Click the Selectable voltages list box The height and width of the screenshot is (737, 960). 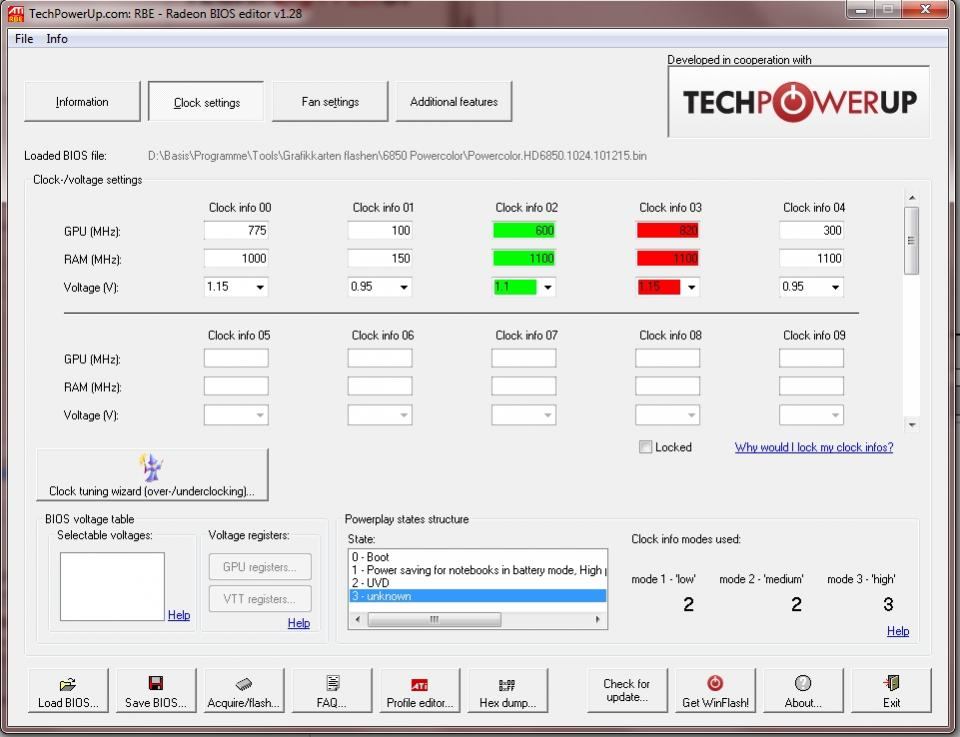pyautogui.click(x=112, y=586)
